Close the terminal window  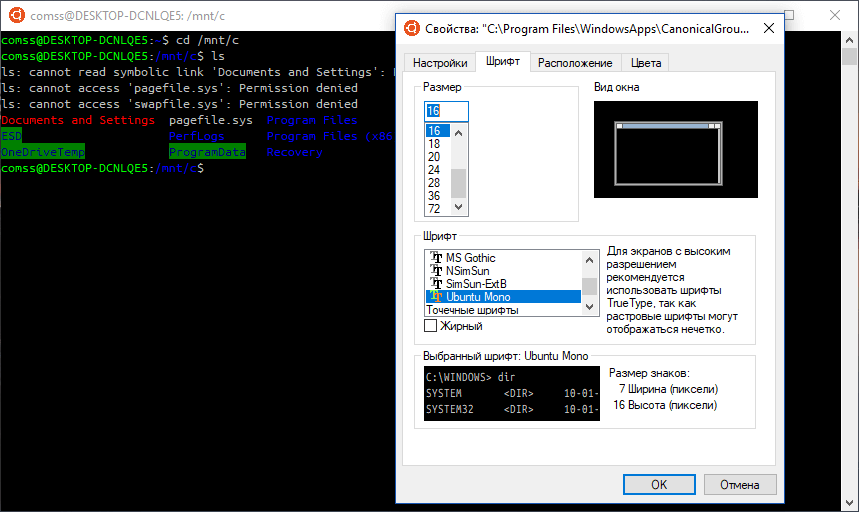click(x=834, y=15)
